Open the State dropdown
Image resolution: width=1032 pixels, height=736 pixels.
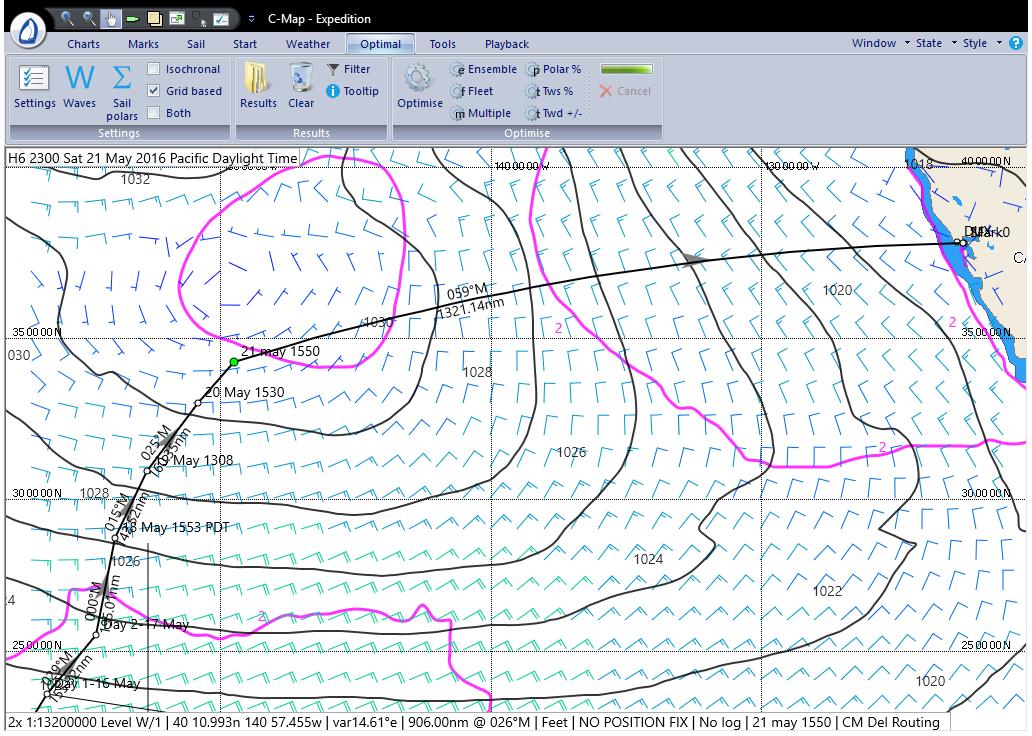tap(935, 43)
